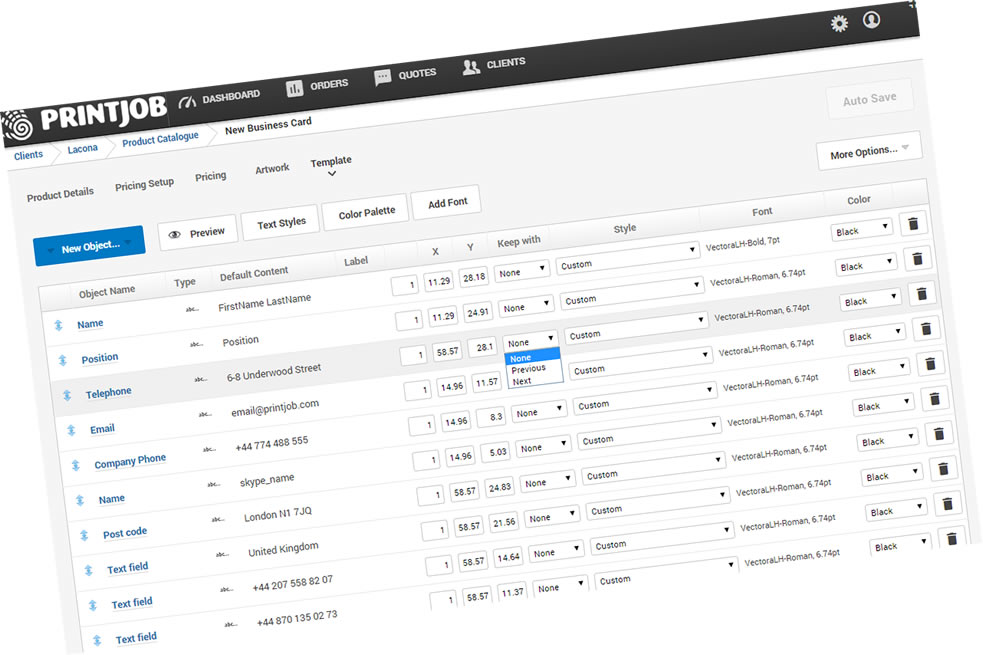Open Color dropdown for Telephone row
983x655 pixels.
tap(871, 300)
